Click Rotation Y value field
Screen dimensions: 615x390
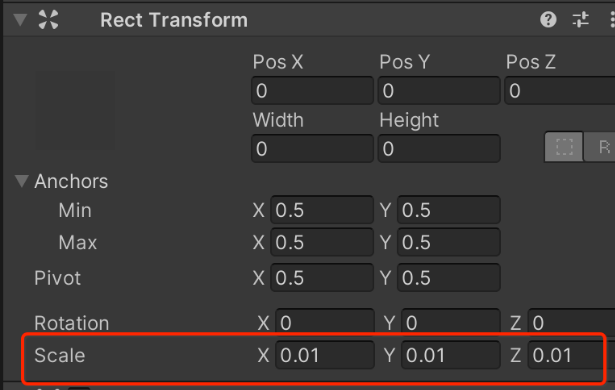[x=451, y=323]
